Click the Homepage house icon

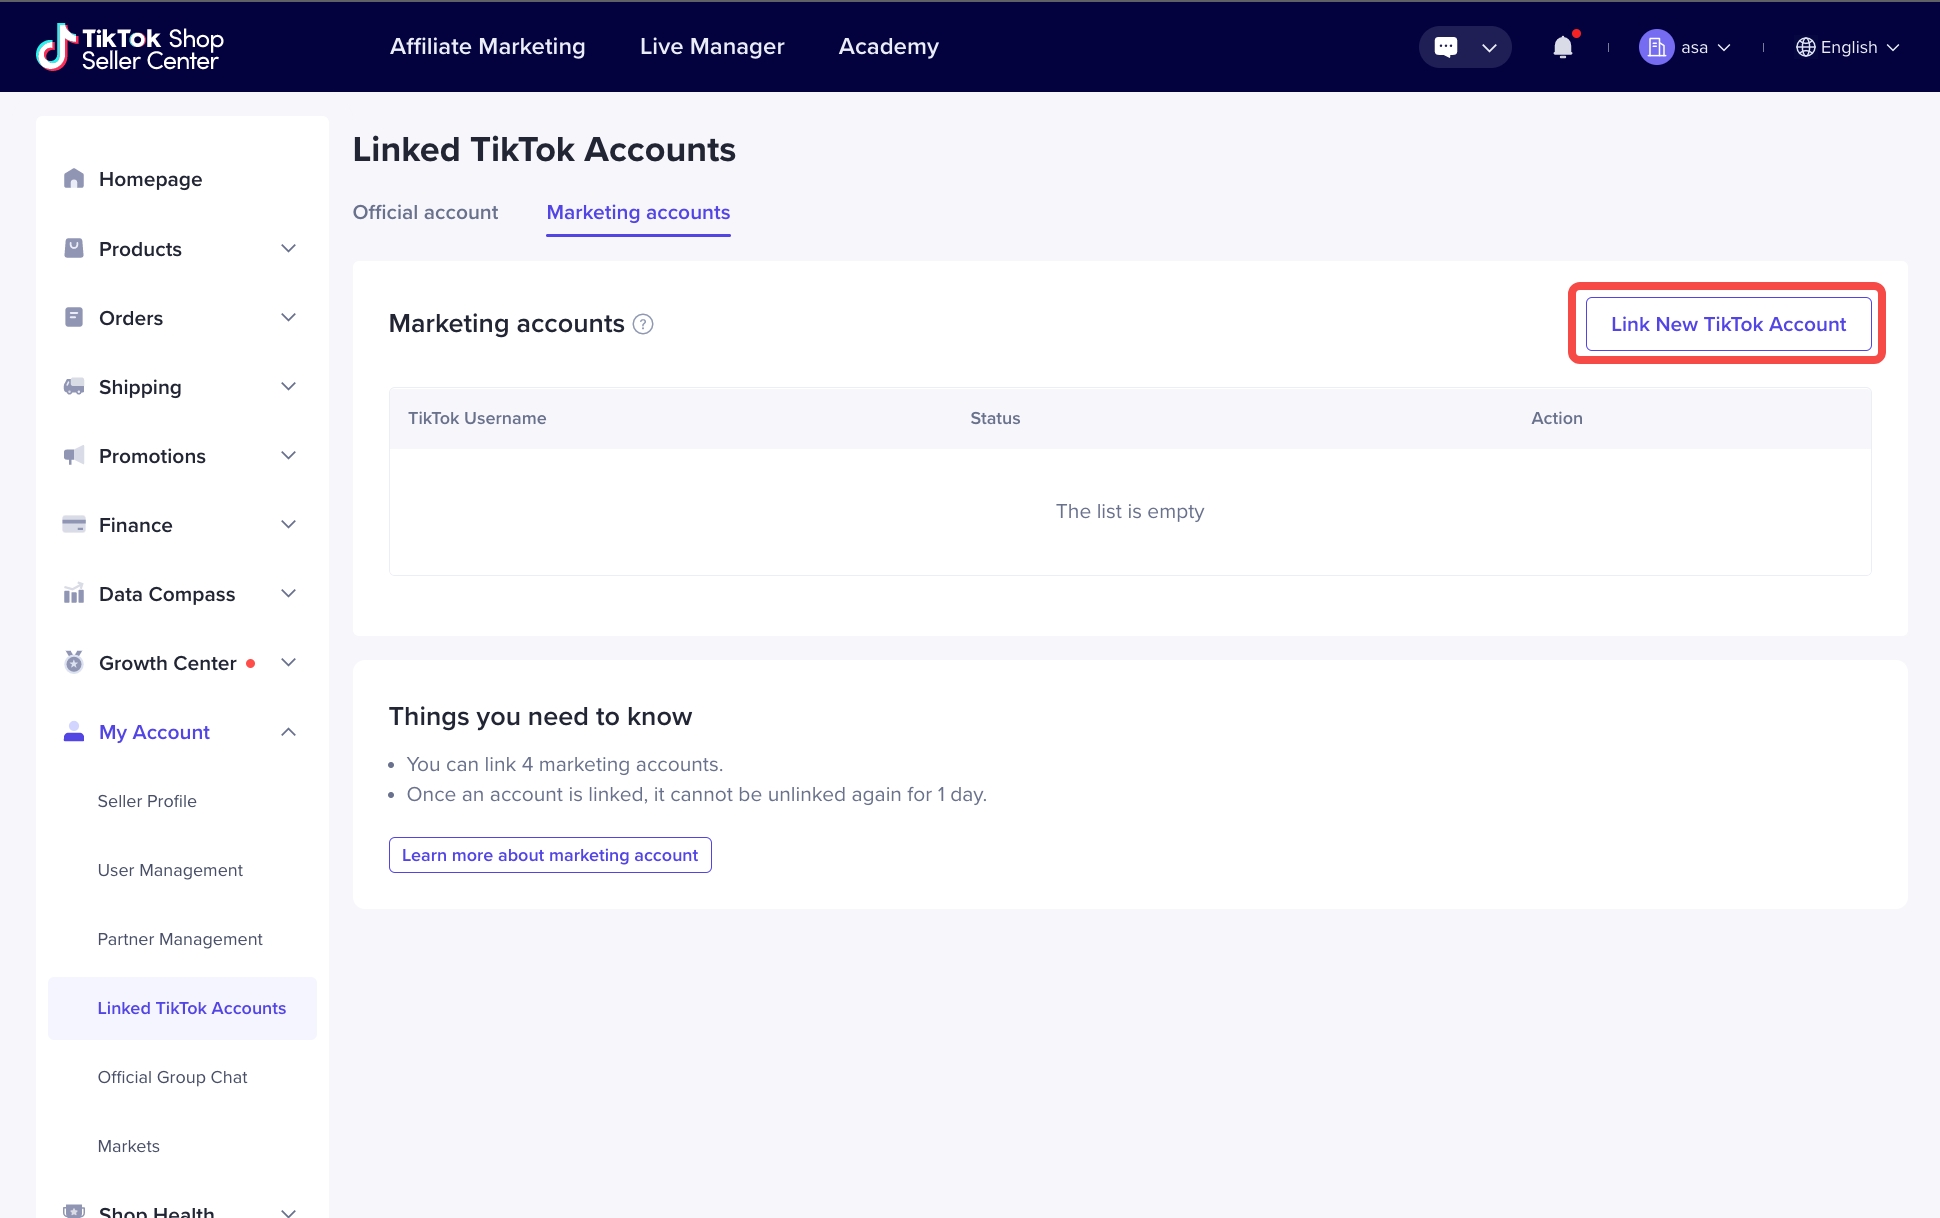pyautogui.click(x=74, y=178)
